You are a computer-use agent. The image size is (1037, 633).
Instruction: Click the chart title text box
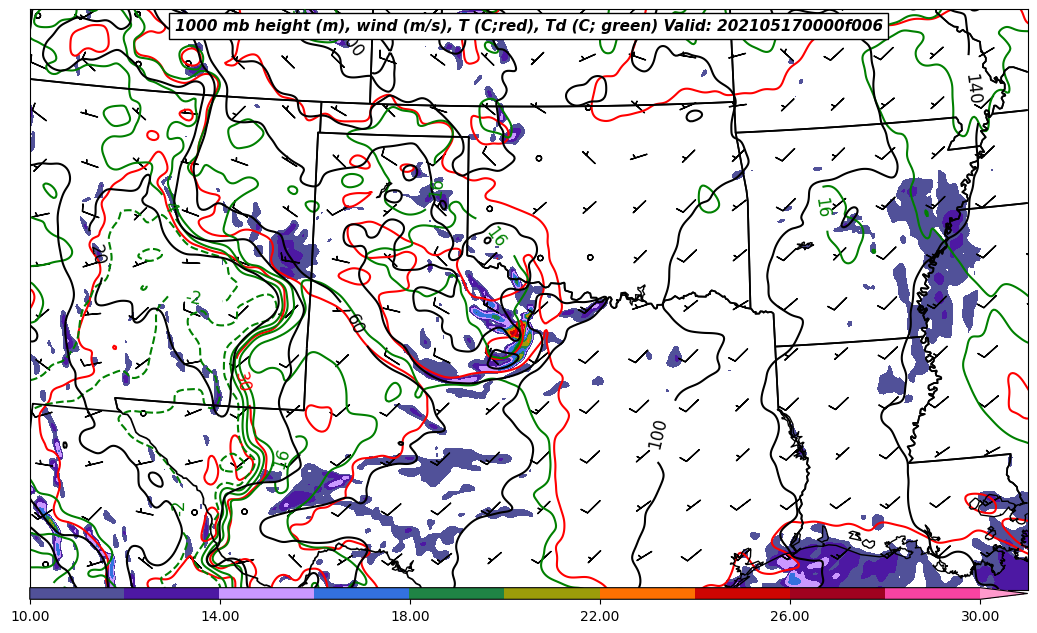point(529,26)
